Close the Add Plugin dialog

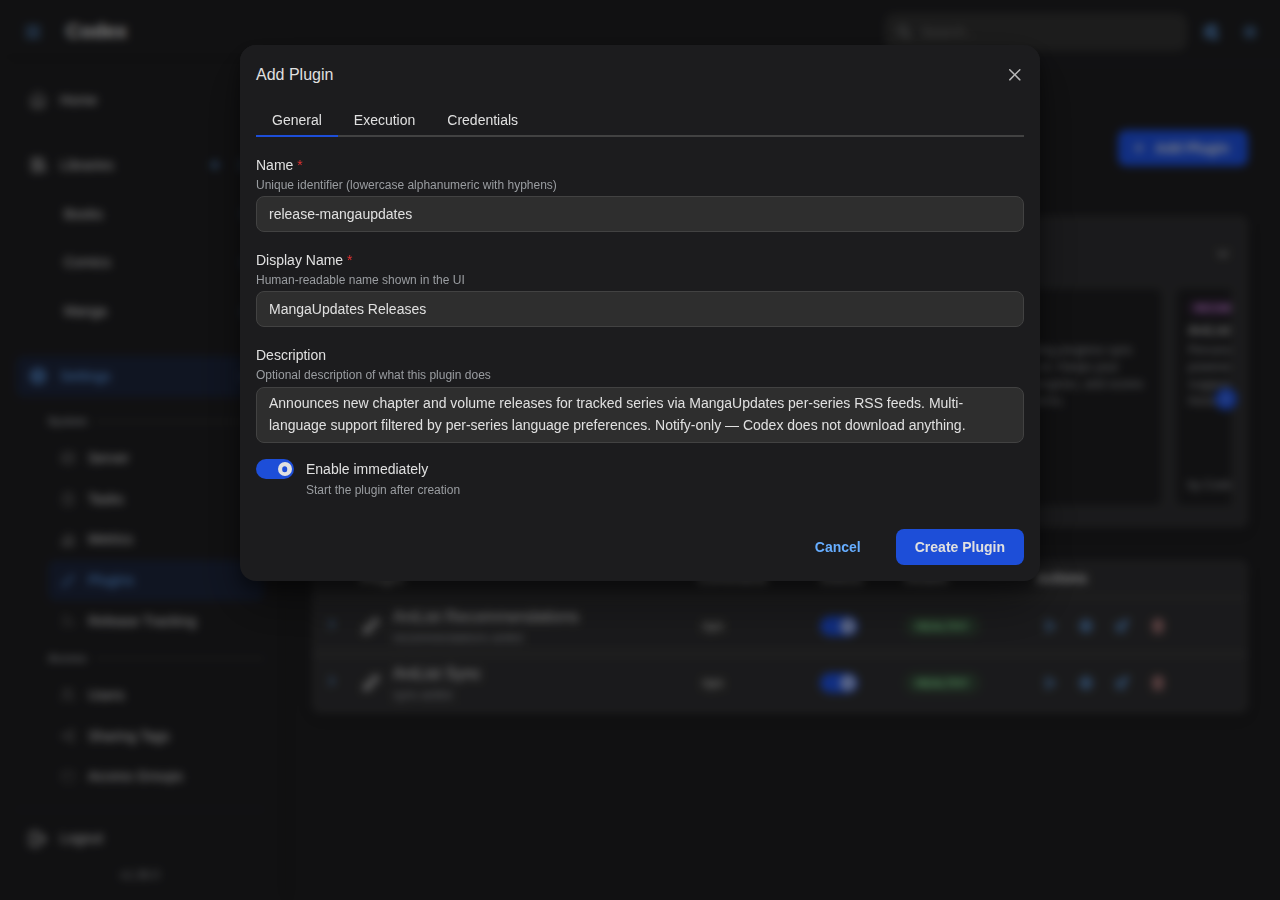point(1014,75)
